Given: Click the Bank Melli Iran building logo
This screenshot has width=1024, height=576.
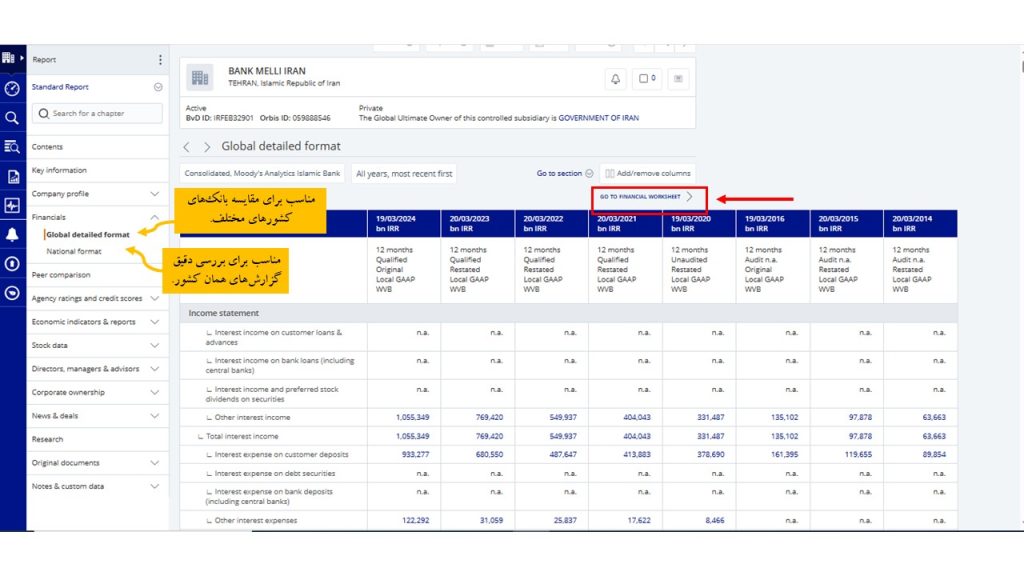Looking at the screenshot, I should 200,78.
